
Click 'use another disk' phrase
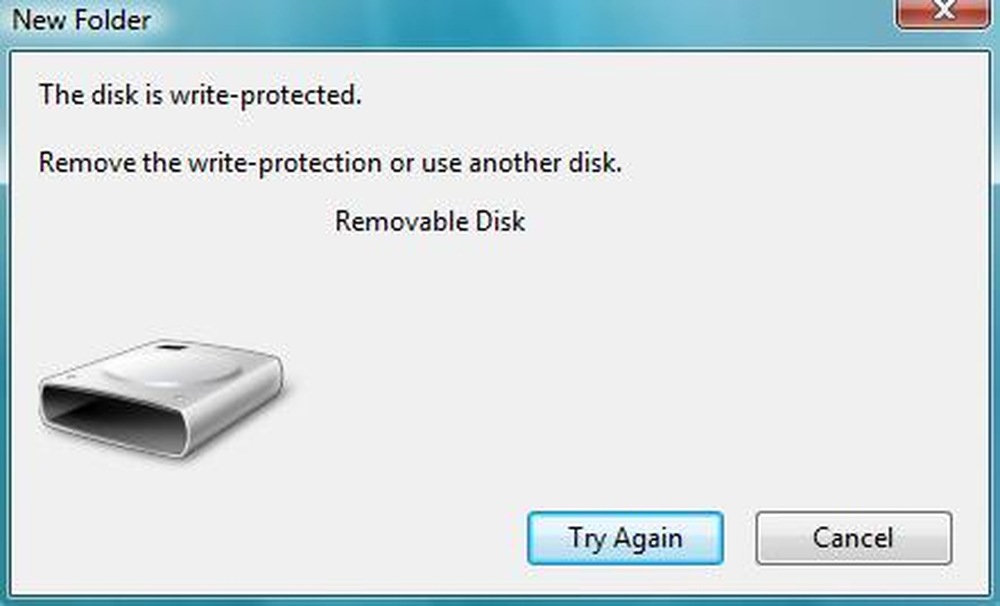[x=521, y=163]
